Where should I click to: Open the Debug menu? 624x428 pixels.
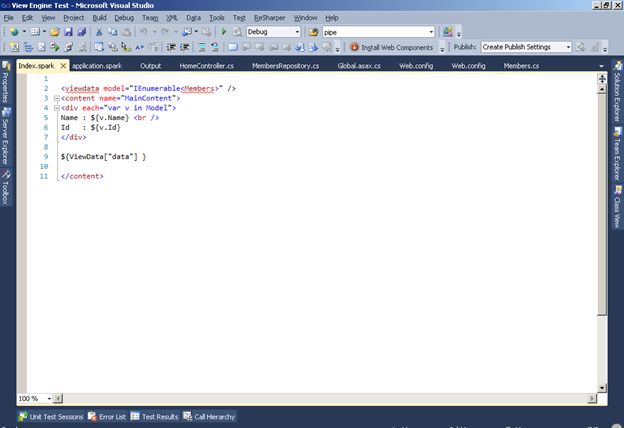pyautogui.click(x=124, y=18)
